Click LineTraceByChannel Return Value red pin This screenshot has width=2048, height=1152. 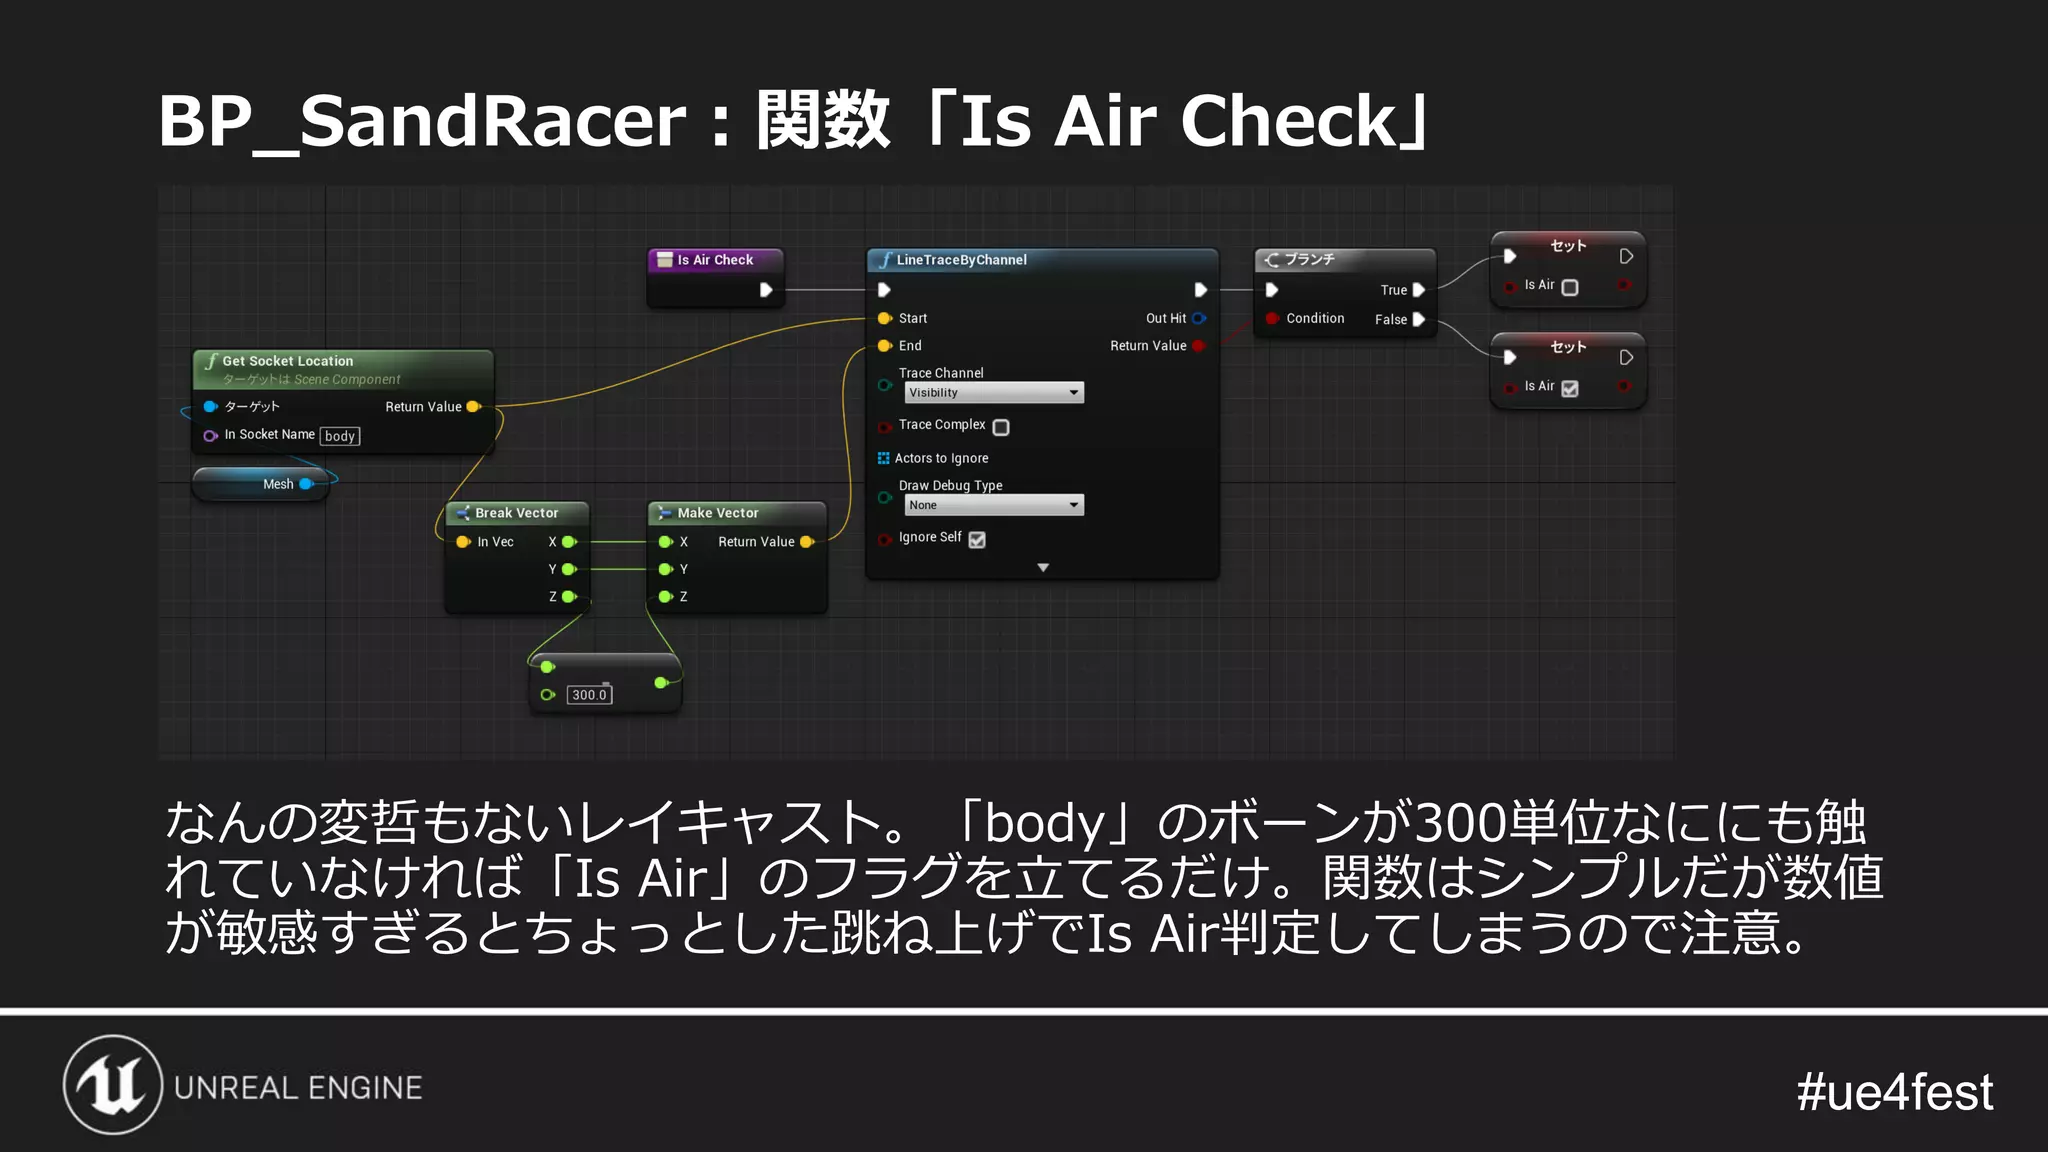(1198, 346)
